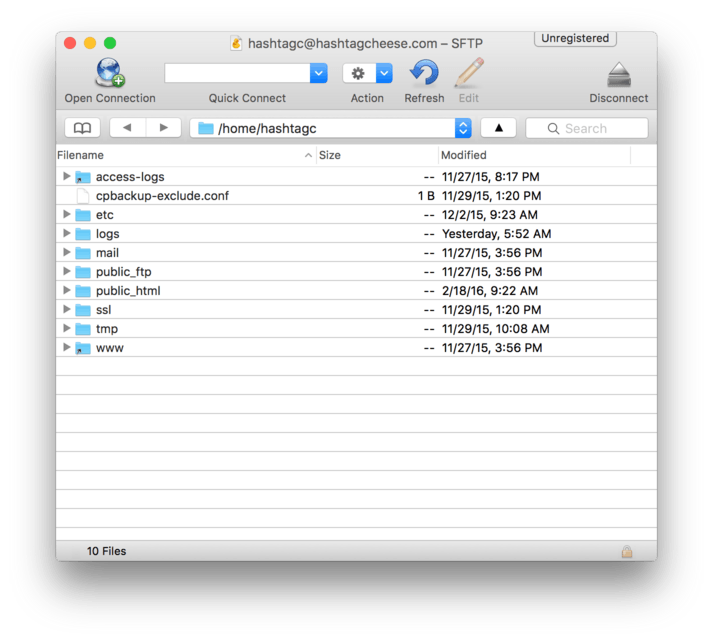Click the public_ftp folder name

click(x=124, y=272)
